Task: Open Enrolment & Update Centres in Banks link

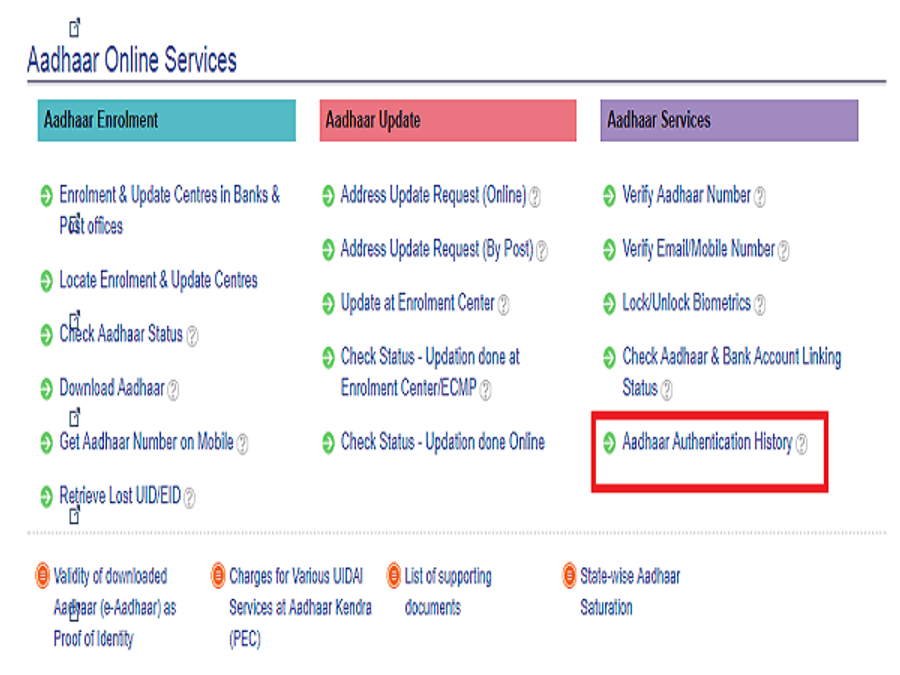Action: click(x=169, y=210)
